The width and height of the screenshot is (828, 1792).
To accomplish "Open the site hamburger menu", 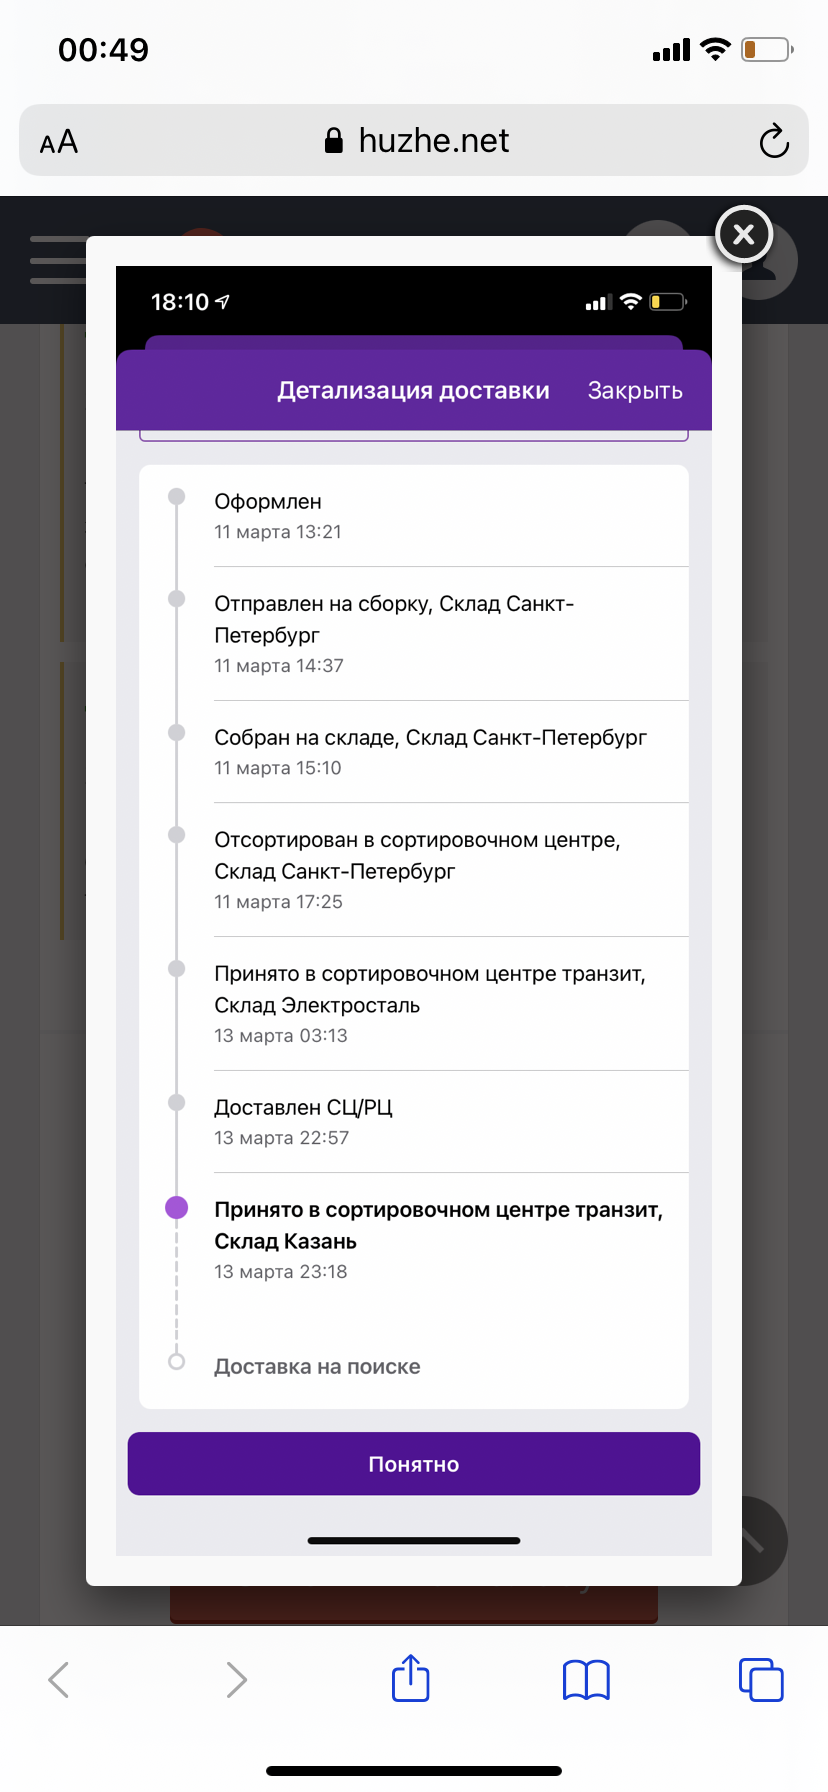I will coord(58,260).
